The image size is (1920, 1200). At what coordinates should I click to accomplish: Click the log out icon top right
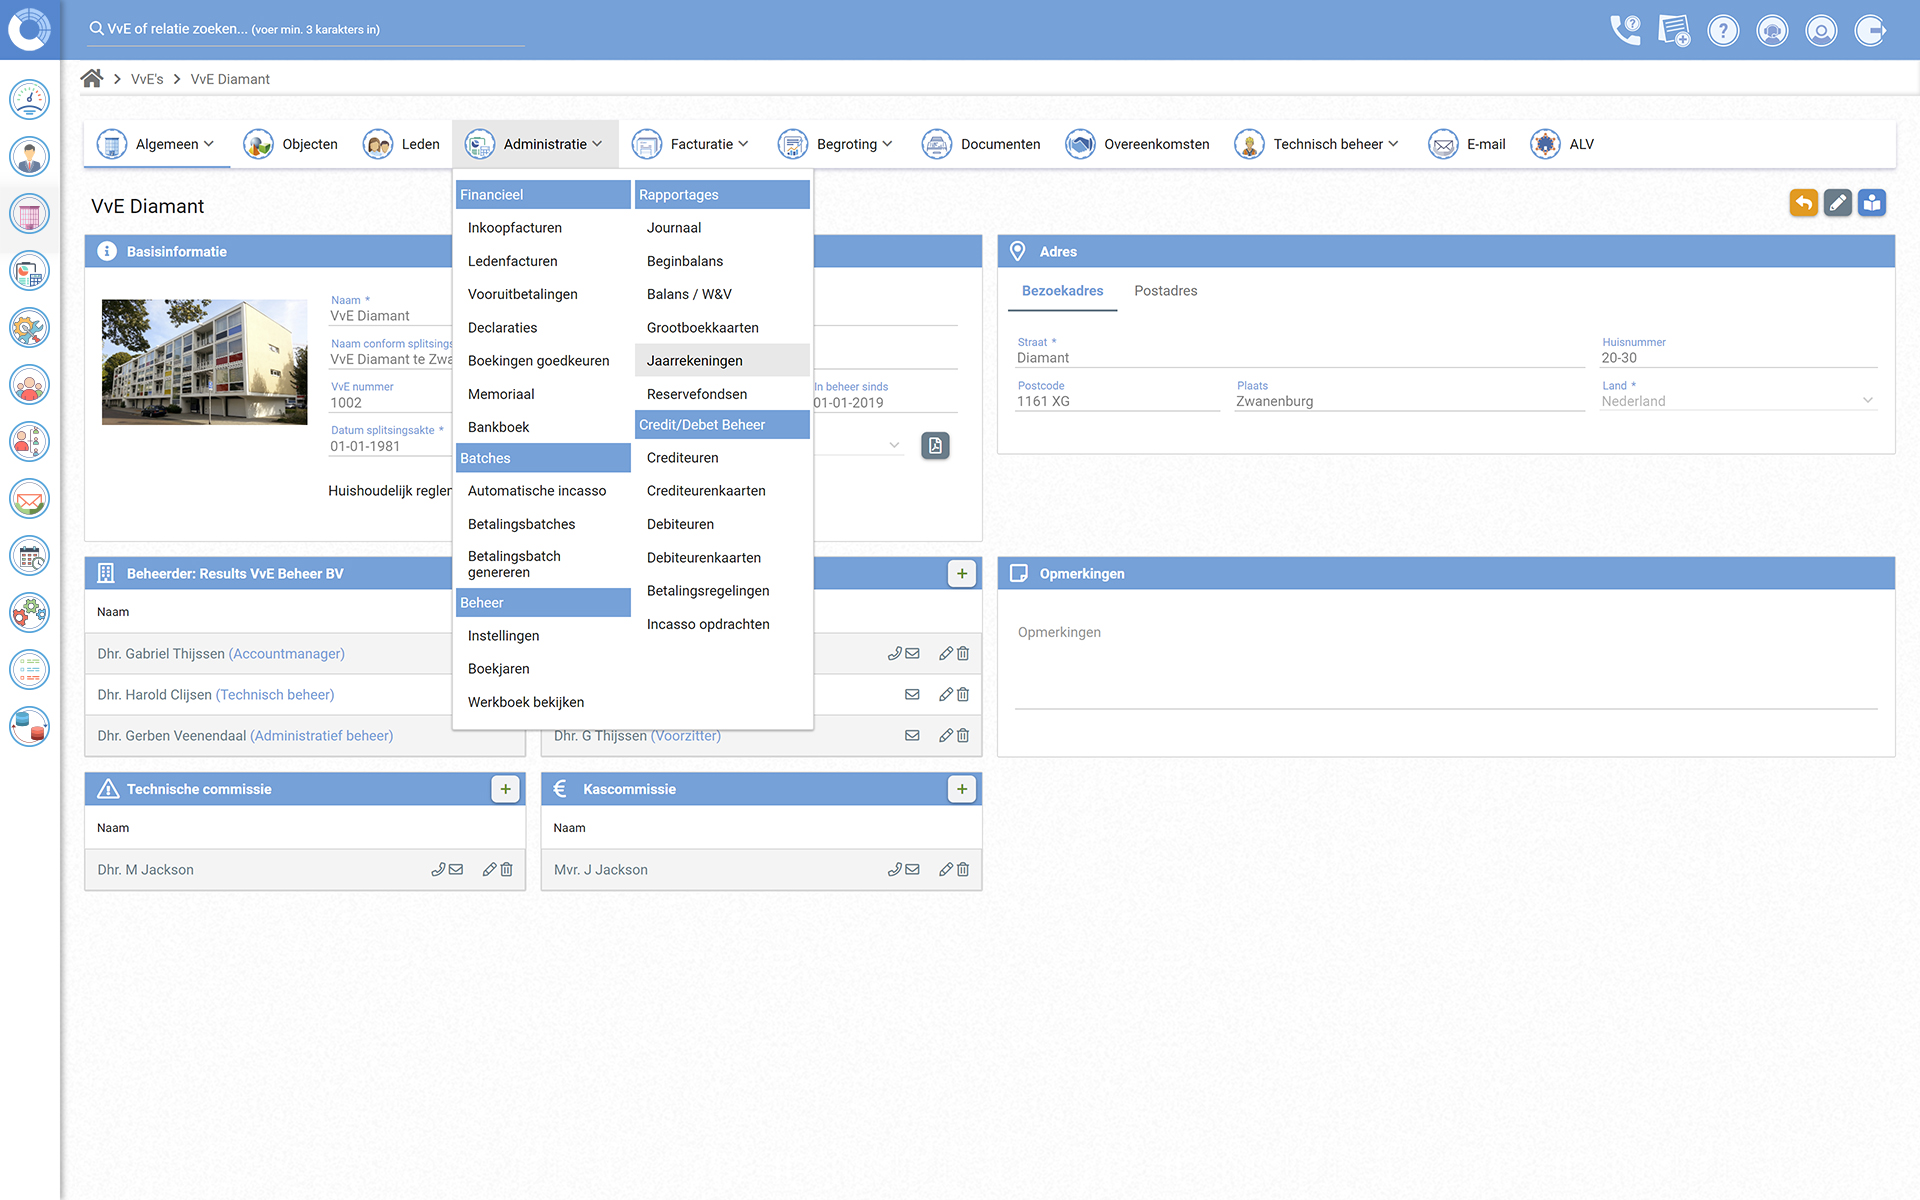pyautogui.click(x=1872, y=30)
